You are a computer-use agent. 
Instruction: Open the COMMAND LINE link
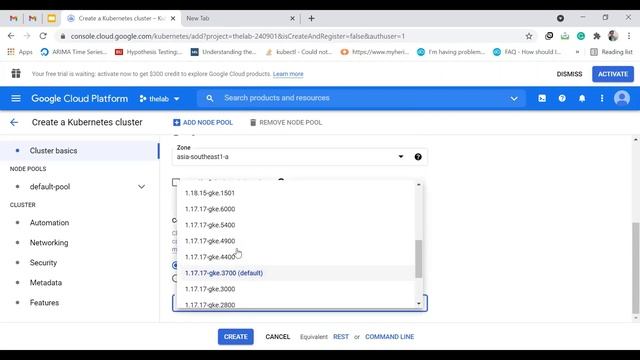point(389,337)
